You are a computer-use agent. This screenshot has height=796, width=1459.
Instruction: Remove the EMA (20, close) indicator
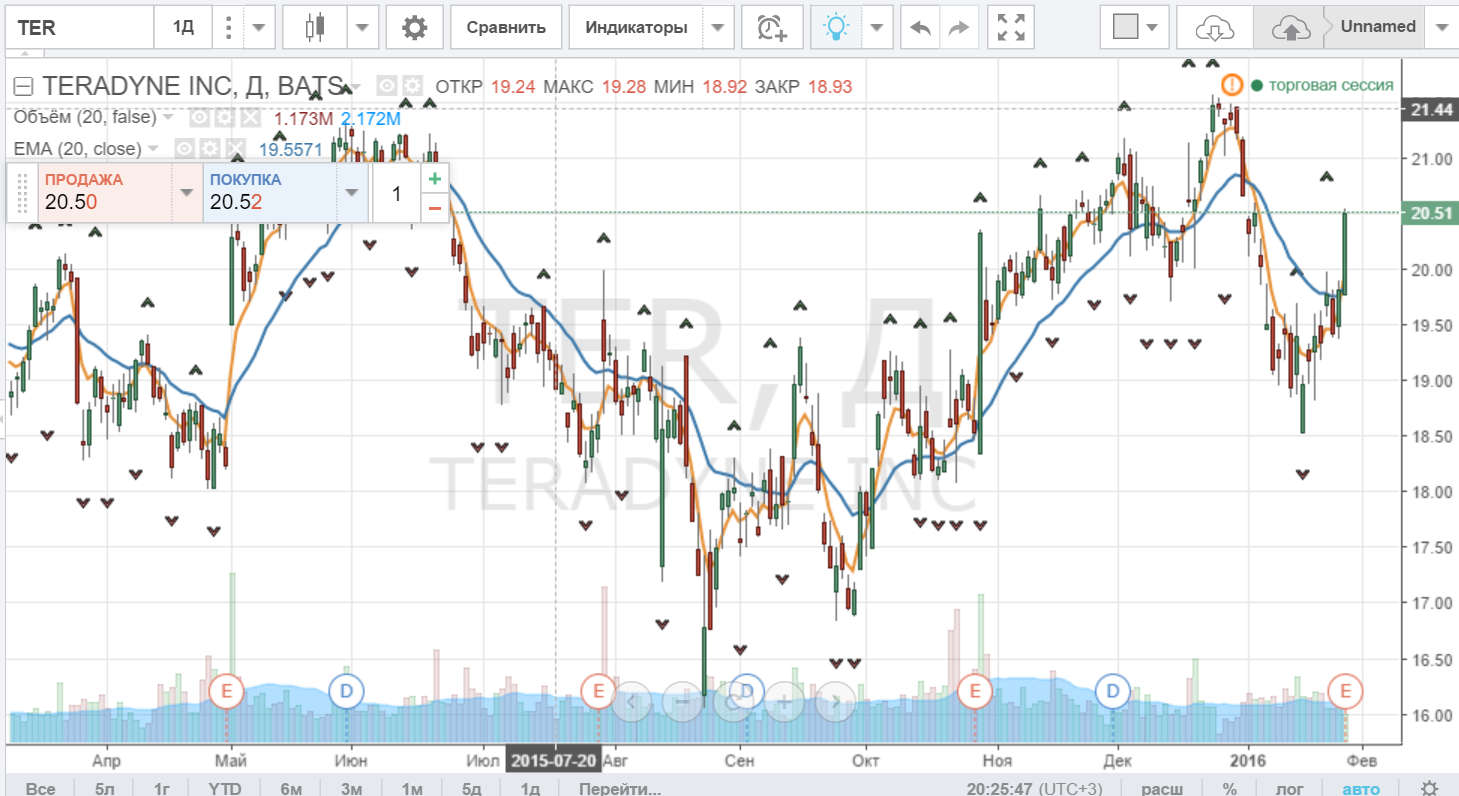coord(236,149)
